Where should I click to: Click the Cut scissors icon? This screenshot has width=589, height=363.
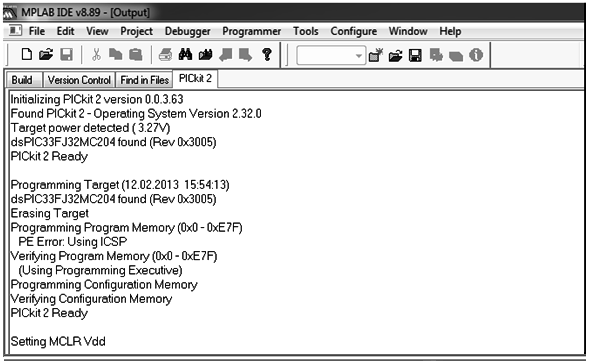[97, 55]
